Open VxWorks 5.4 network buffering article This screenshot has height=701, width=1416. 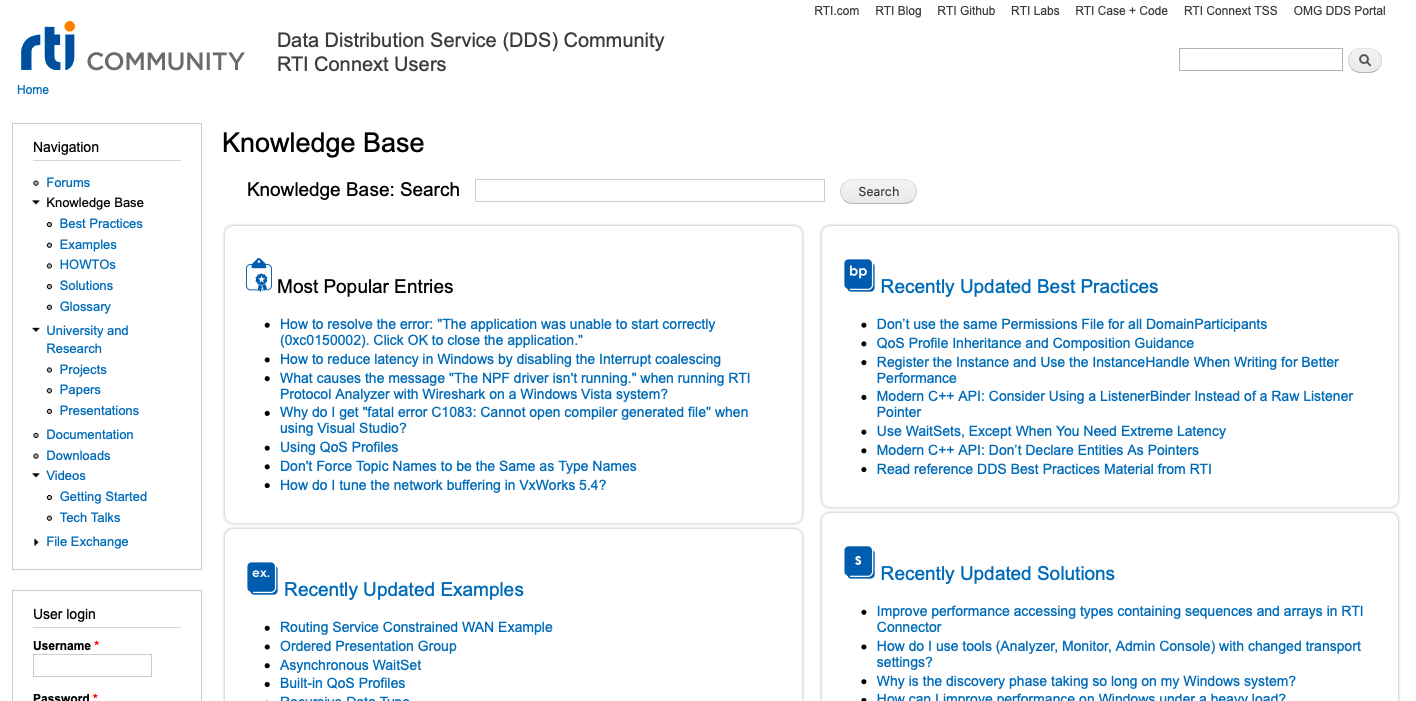[x=443, y=486]
